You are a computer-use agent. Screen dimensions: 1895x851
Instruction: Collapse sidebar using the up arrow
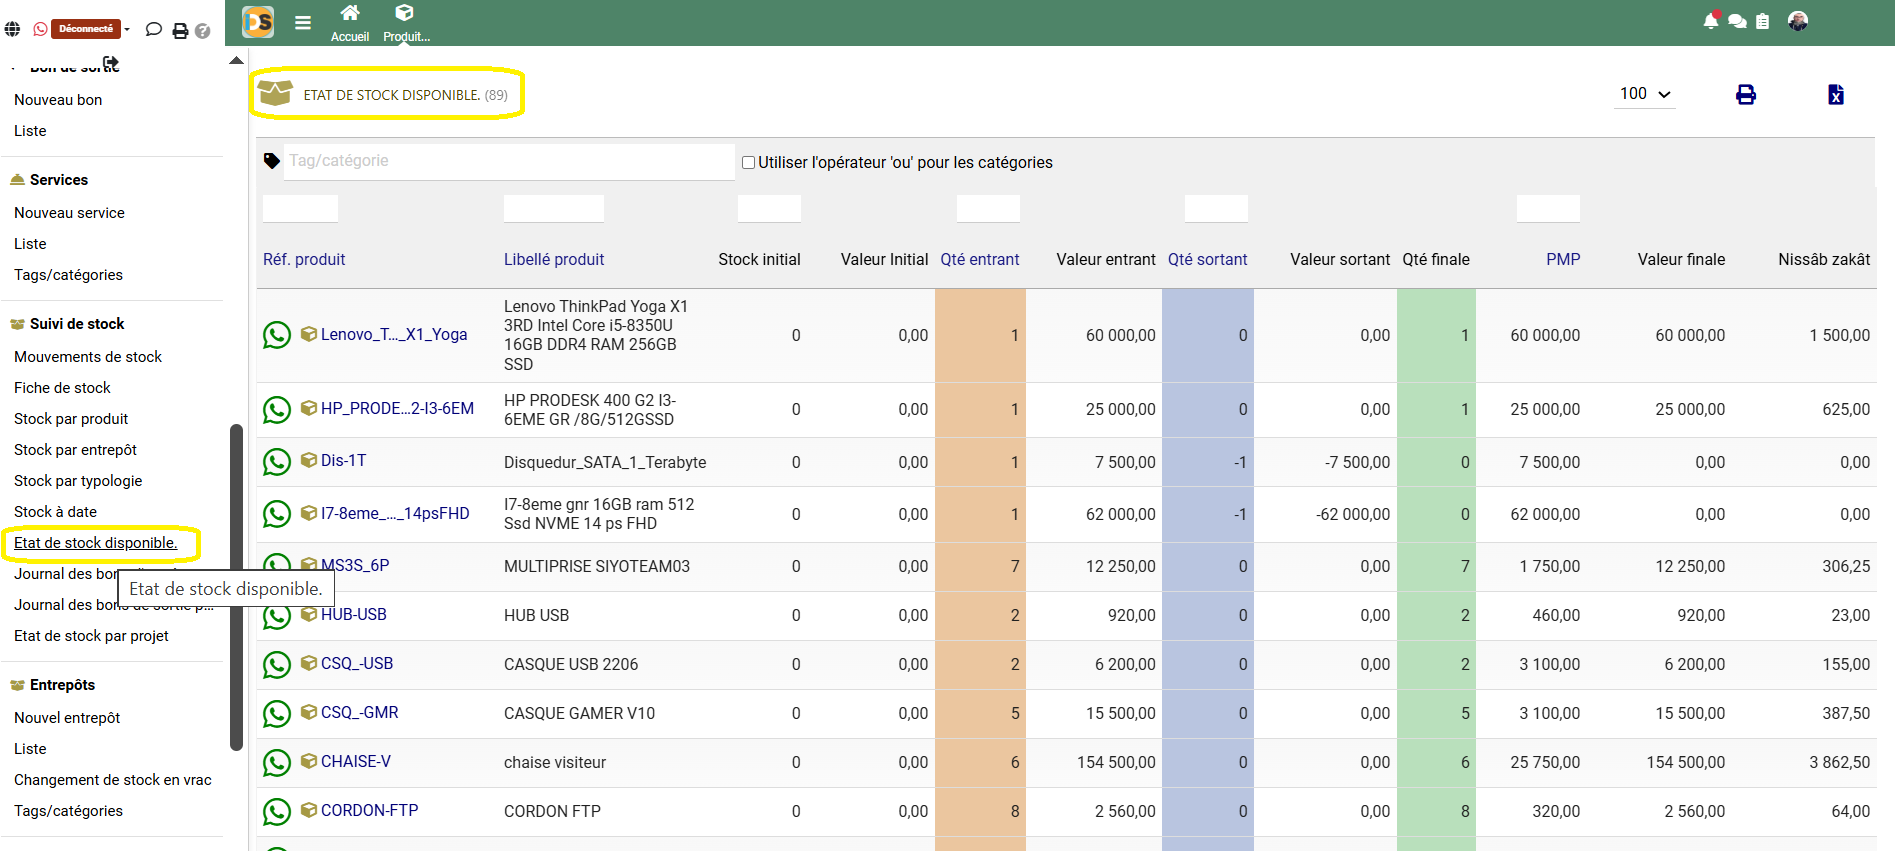click(x=236, y=61)
